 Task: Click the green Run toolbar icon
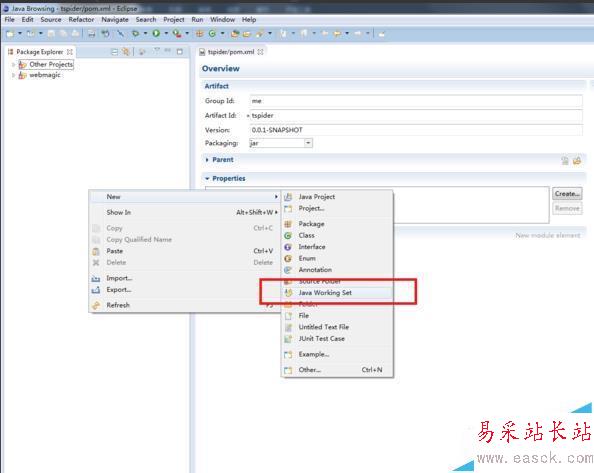pos(156,34)
